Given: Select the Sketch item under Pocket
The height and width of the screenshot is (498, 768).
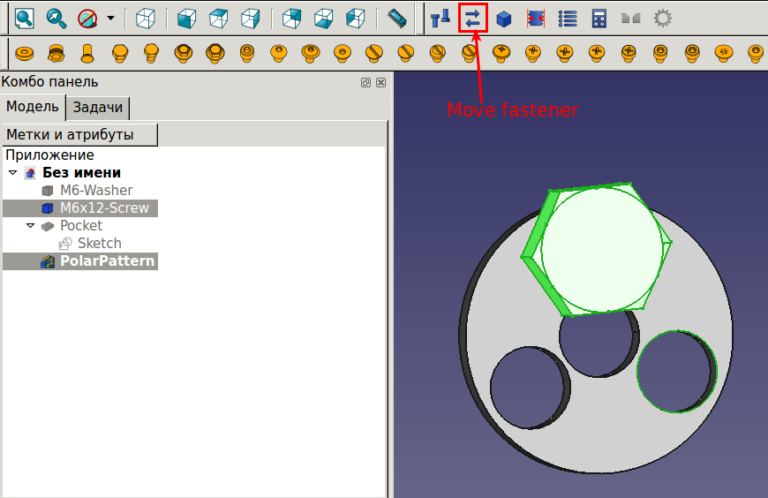Looking at the screenshot, I should pos(99,243).
